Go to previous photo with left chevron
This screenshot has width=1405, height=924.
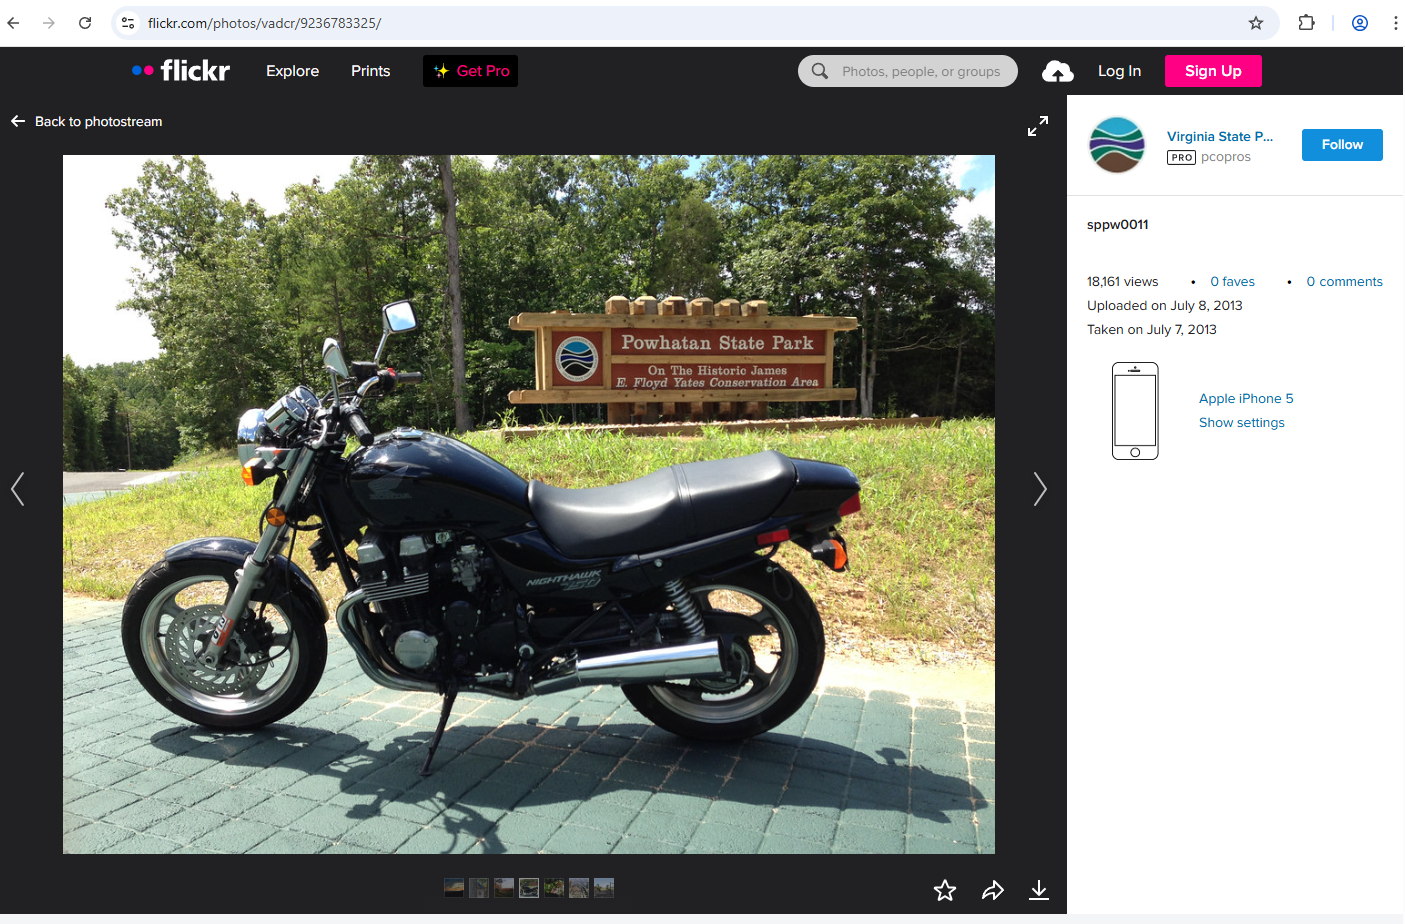coord(17,489)
